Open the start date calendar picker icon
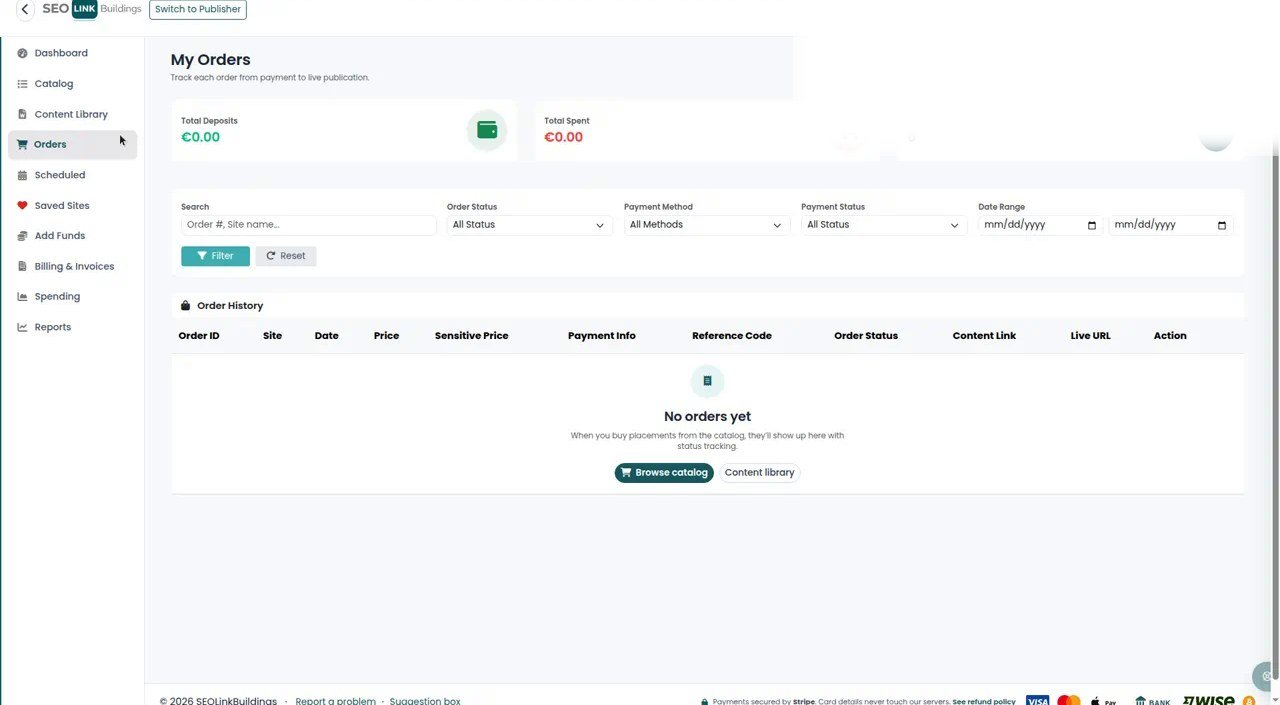Viewport: 1280px width, 705px height. (x=1091, y=225)
